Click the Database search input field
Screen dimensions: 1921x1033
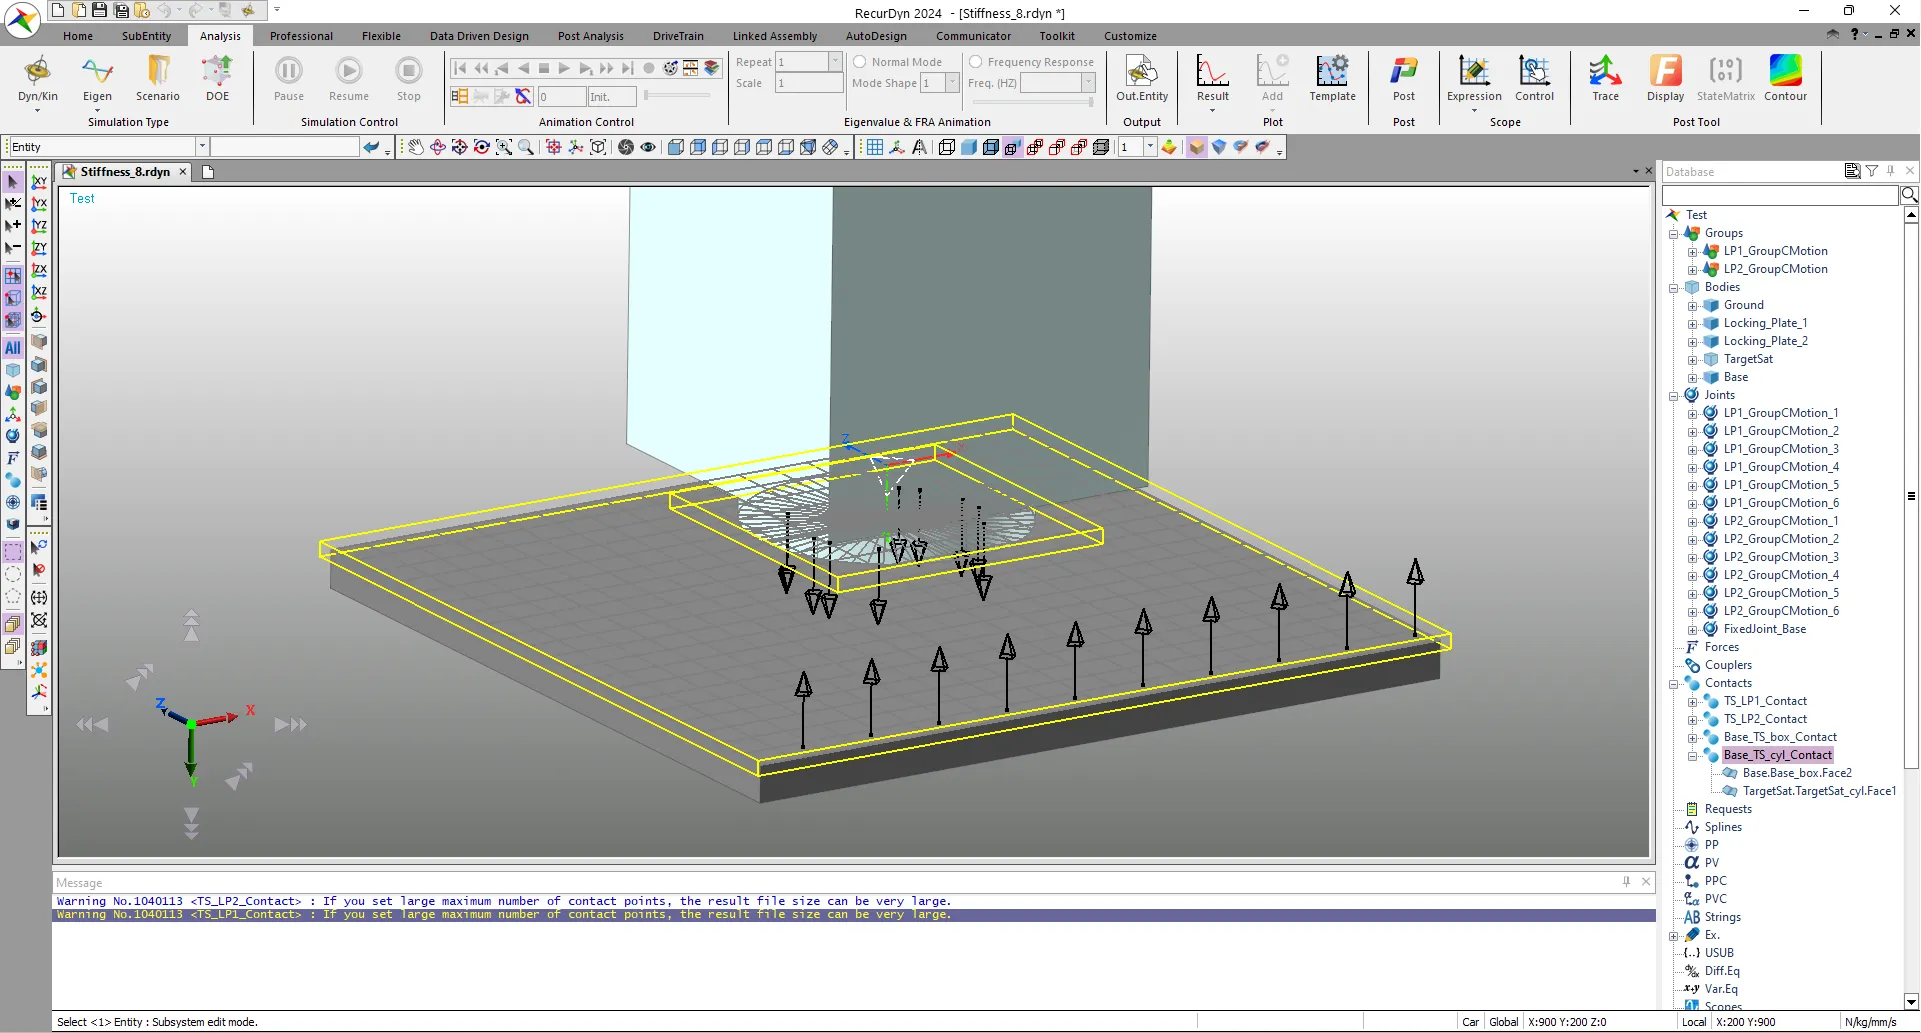coord(1779,195)
